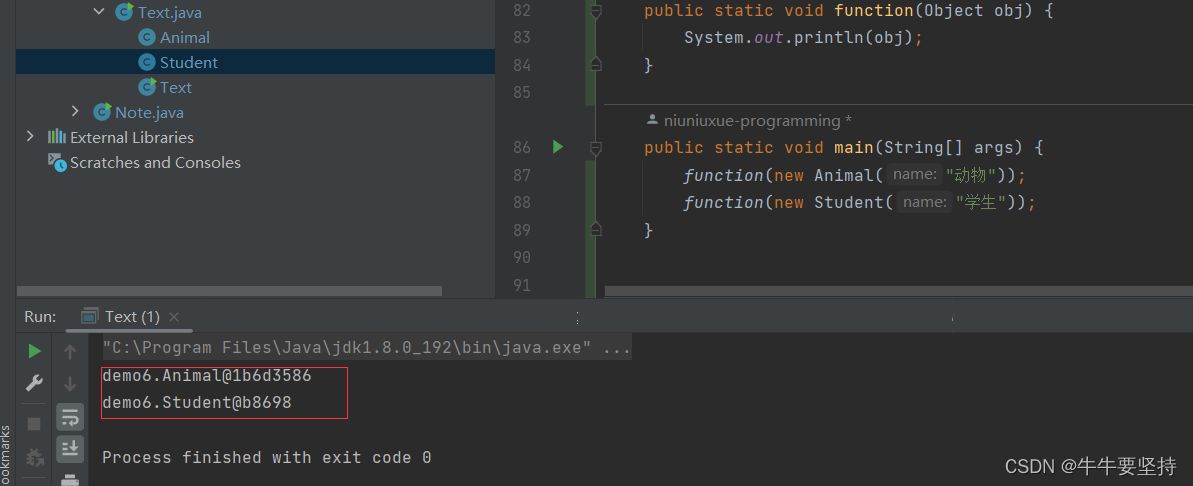Toggle soft-wrap in the console output
This screenshot has height=486, width=1193.
point(70,416)
